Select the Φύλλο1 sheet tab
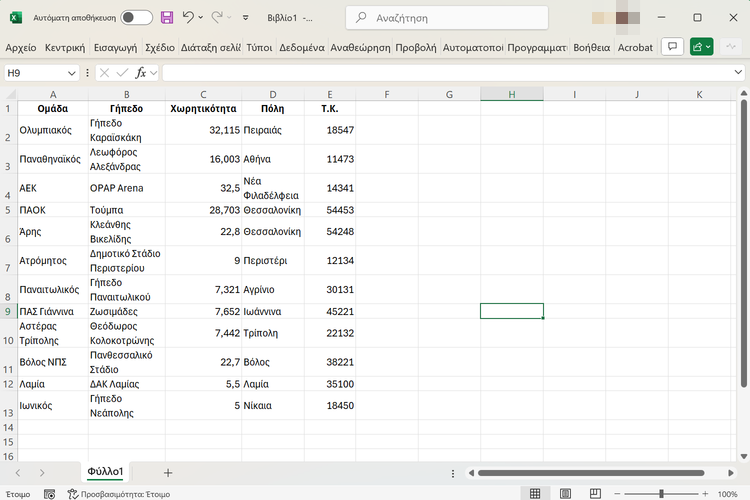The height and width of the screenshot is (500, 750). pyautogui.click(x=105, y=472)
